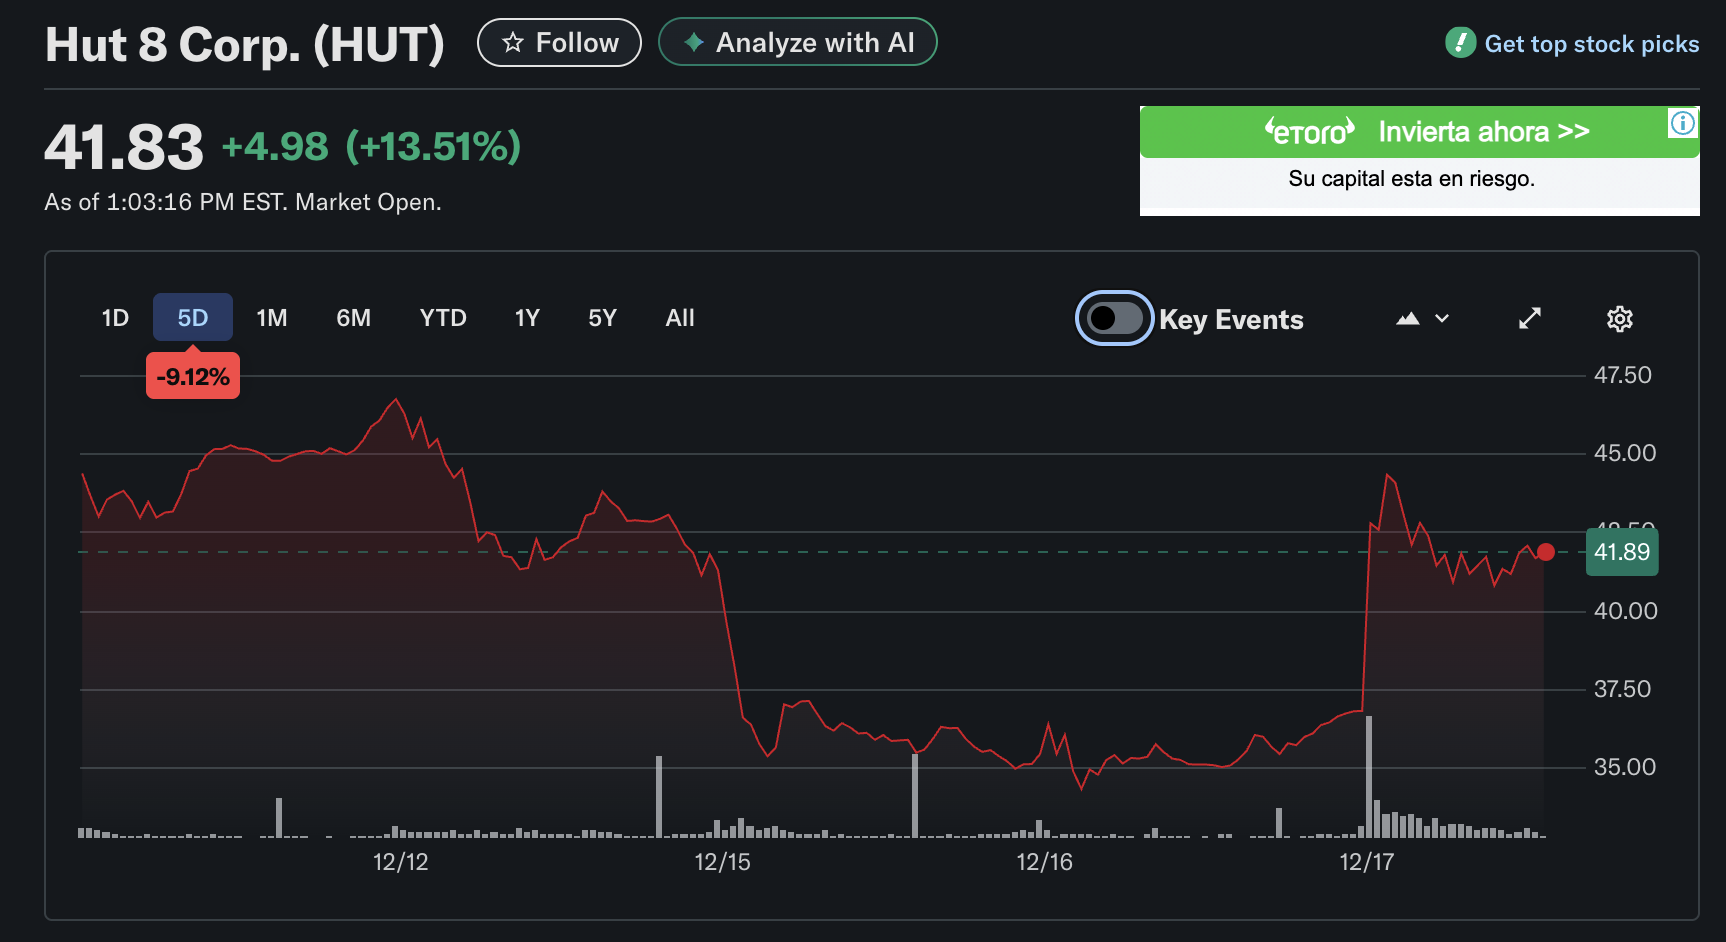1726x942 pixels.
Task: Open the chart type dropdown chevron
Action: tap(1442, 318)
